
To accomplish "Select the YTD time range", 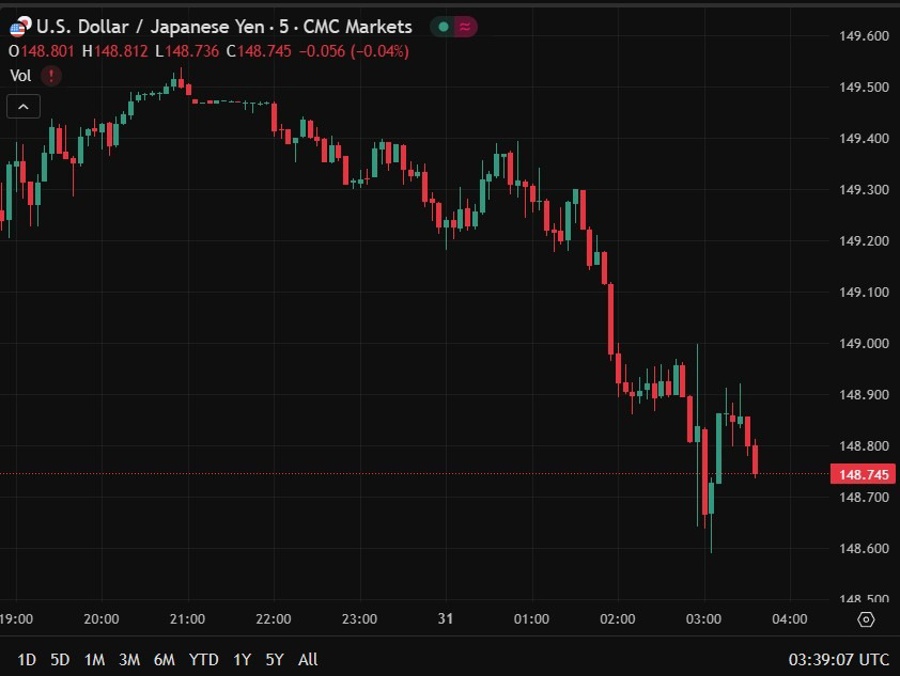I will point(204,659).
